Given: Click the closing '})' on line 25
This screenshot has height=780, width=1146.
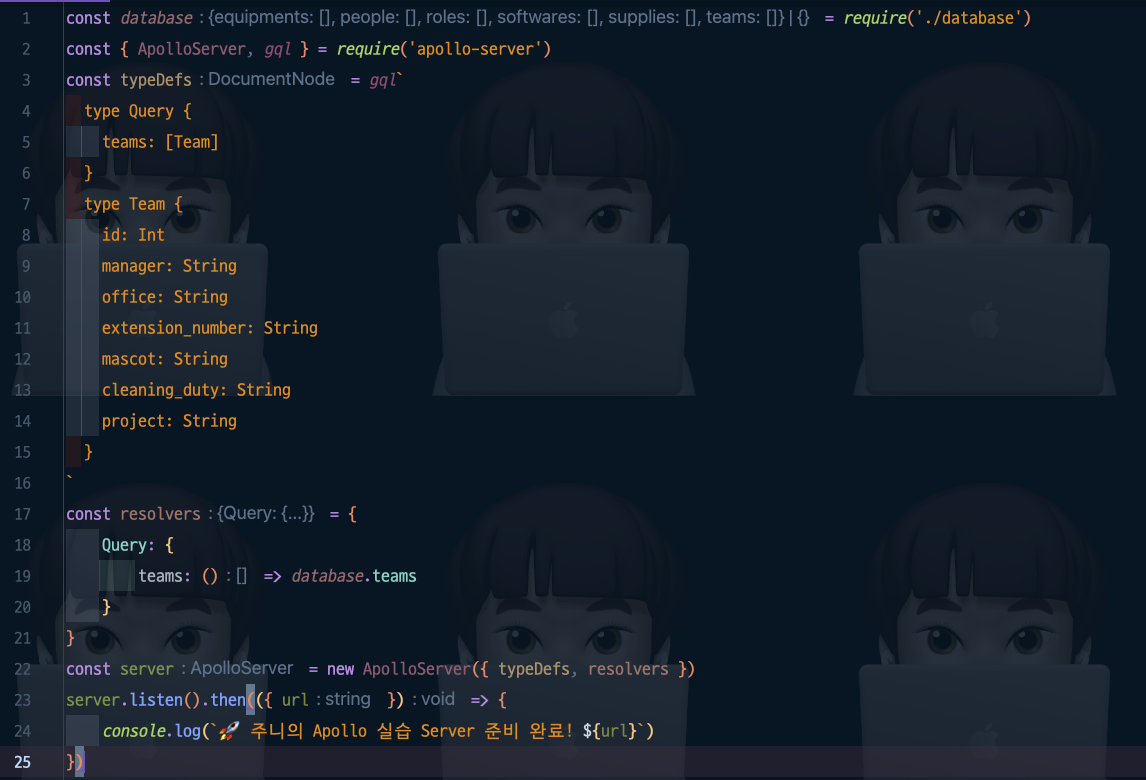Looking at the screenshot, I should (x=75, y=762).
